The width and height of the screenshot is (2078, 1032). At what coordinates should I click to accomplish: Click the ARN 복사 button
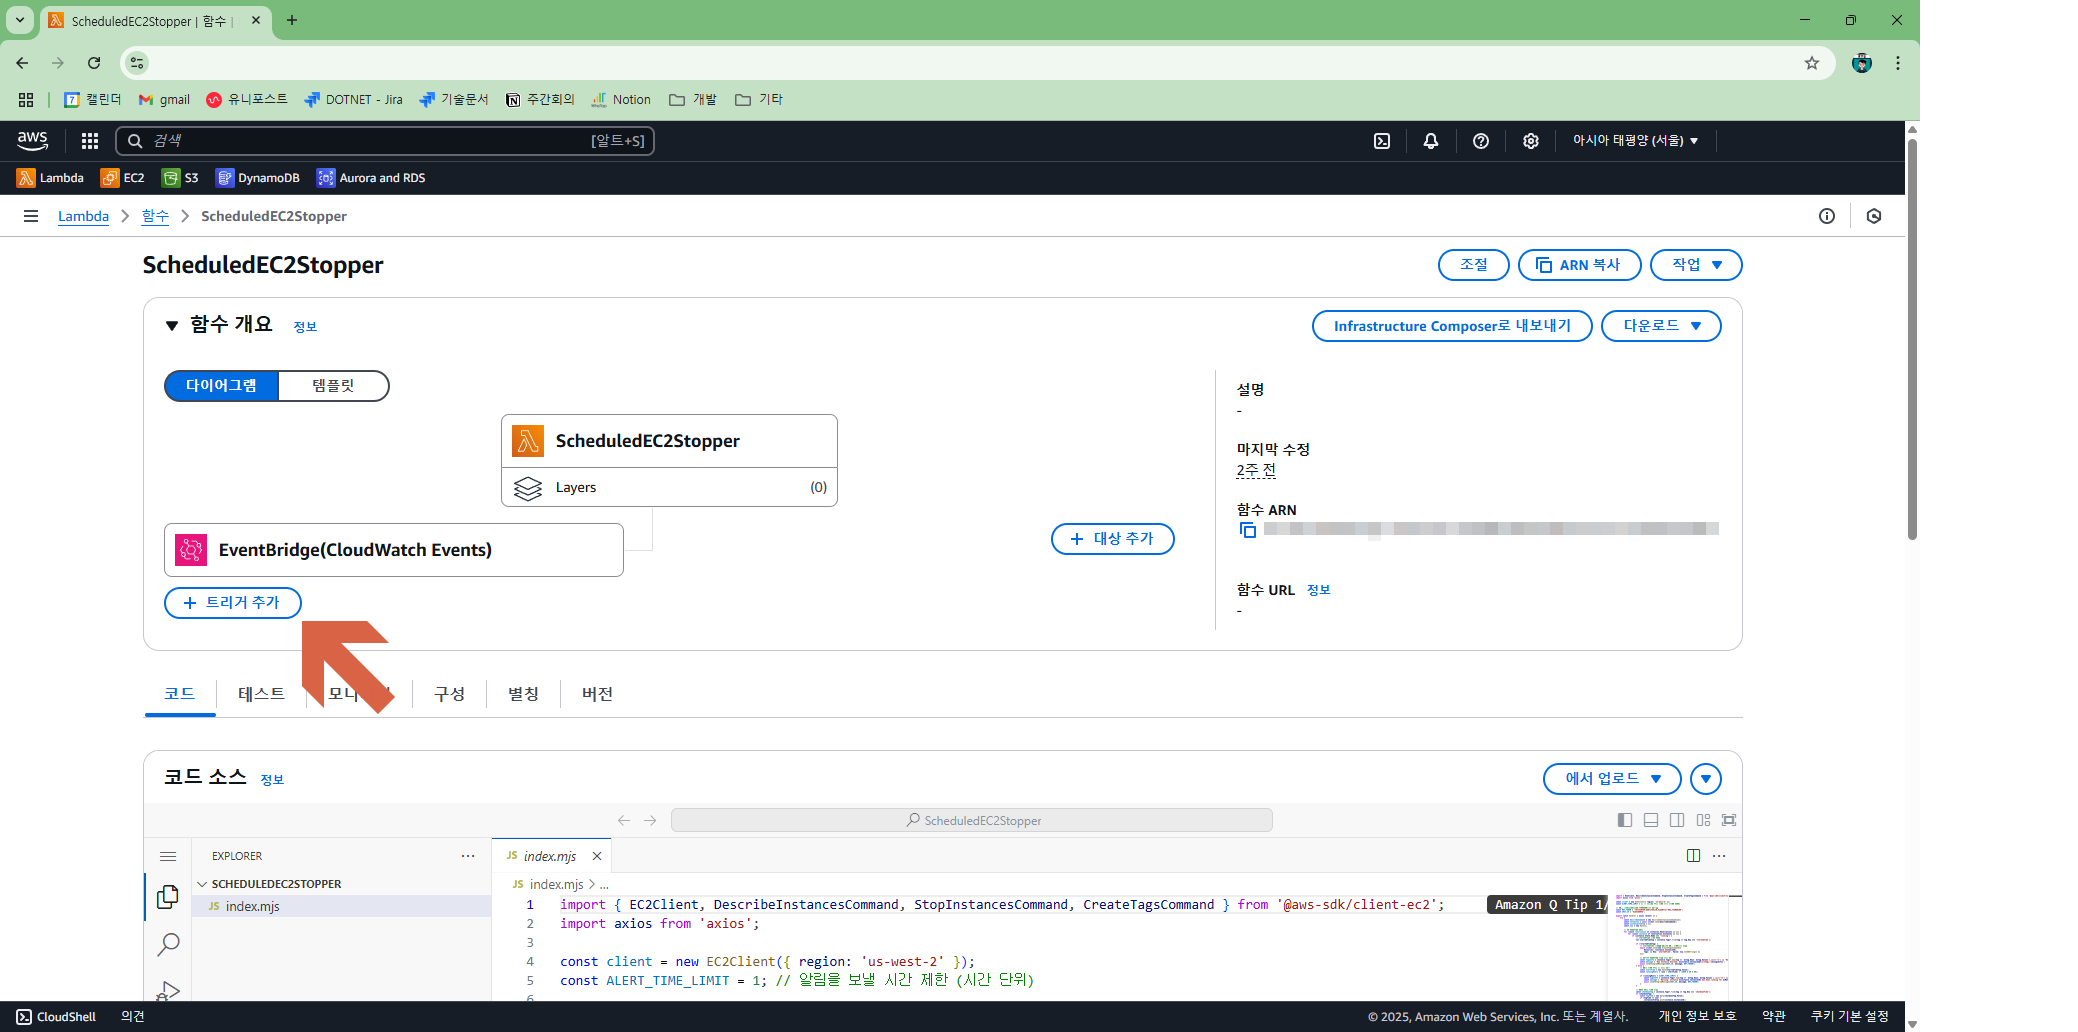[x=1580, y=265]
